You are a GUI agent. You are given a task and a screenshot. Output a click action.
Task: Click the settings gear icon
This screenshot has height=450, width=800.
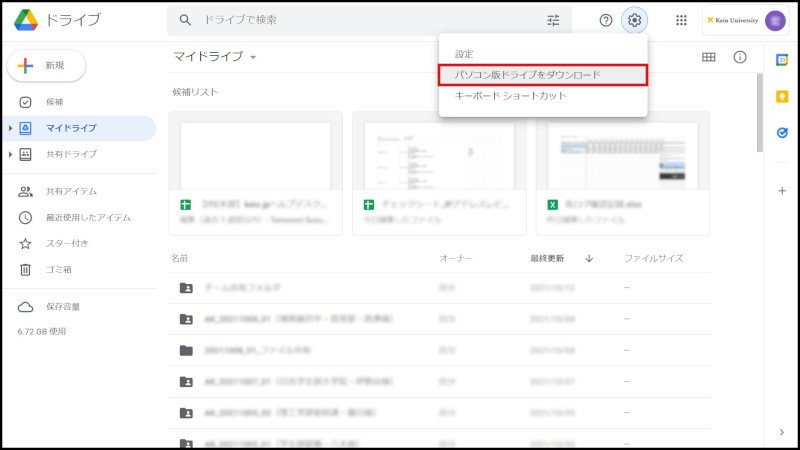[x=635, y=20]
